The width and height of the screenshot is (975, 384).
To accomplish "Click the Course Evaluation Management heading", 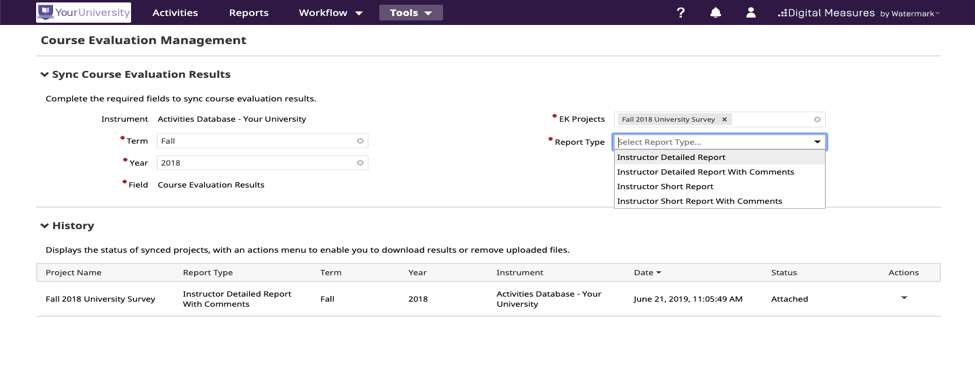I will tap(144, 40).
